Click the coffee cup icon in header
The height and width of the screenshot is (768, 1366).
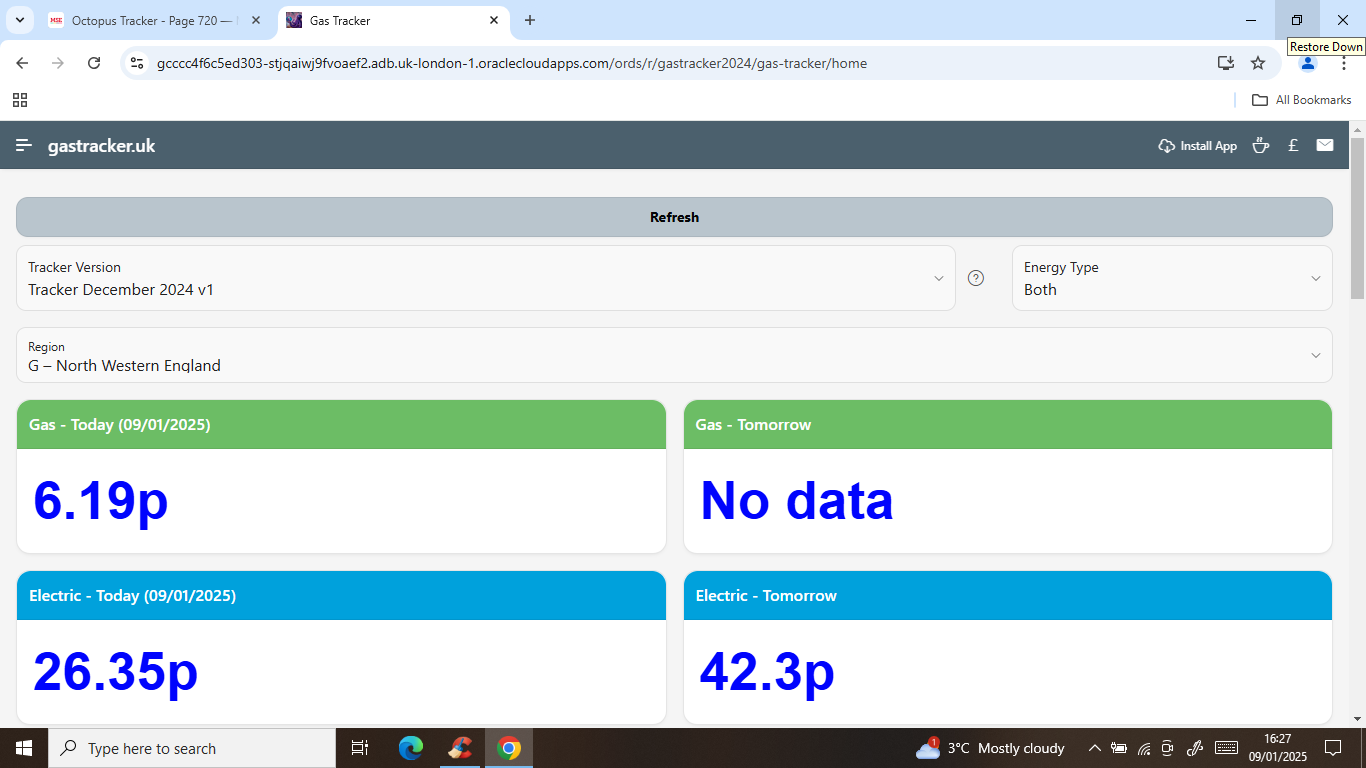click(1261, 146)
